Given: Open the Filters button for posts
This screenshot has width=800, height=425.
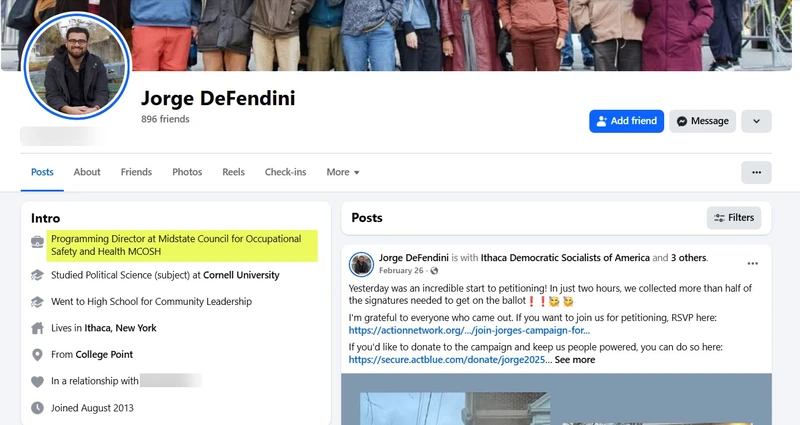Looking at the screenshot, I should [x=734, y=218].
